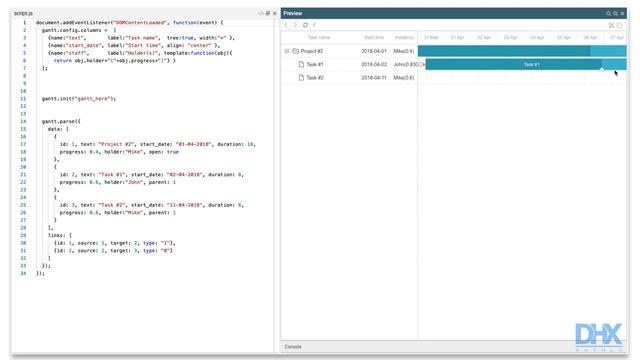The width and height of the screenshot is (640, 360).
Task: Click the Holder(s) column header
Action: point(404,38)
